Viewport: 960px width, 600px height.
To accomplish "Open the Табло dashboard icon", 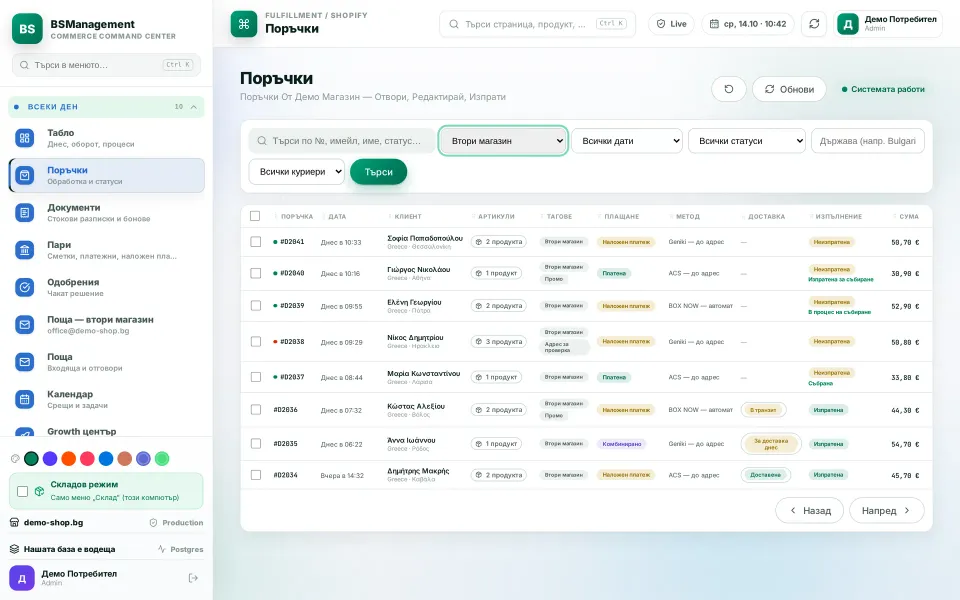I will click(x=24, y=138).
